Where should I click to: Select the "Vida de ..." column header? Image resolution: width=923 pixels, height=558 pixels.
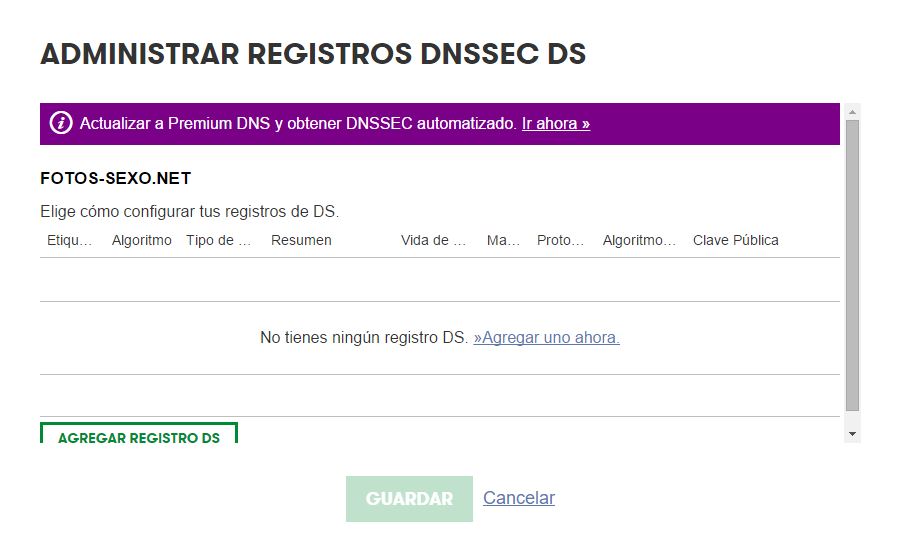[x=433, y=240]
